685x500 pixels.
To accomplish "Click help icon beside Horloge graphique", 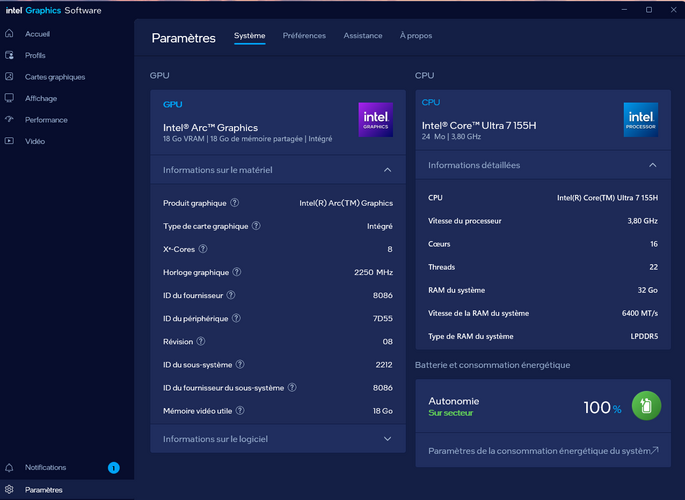I will (x=237, y=272).
